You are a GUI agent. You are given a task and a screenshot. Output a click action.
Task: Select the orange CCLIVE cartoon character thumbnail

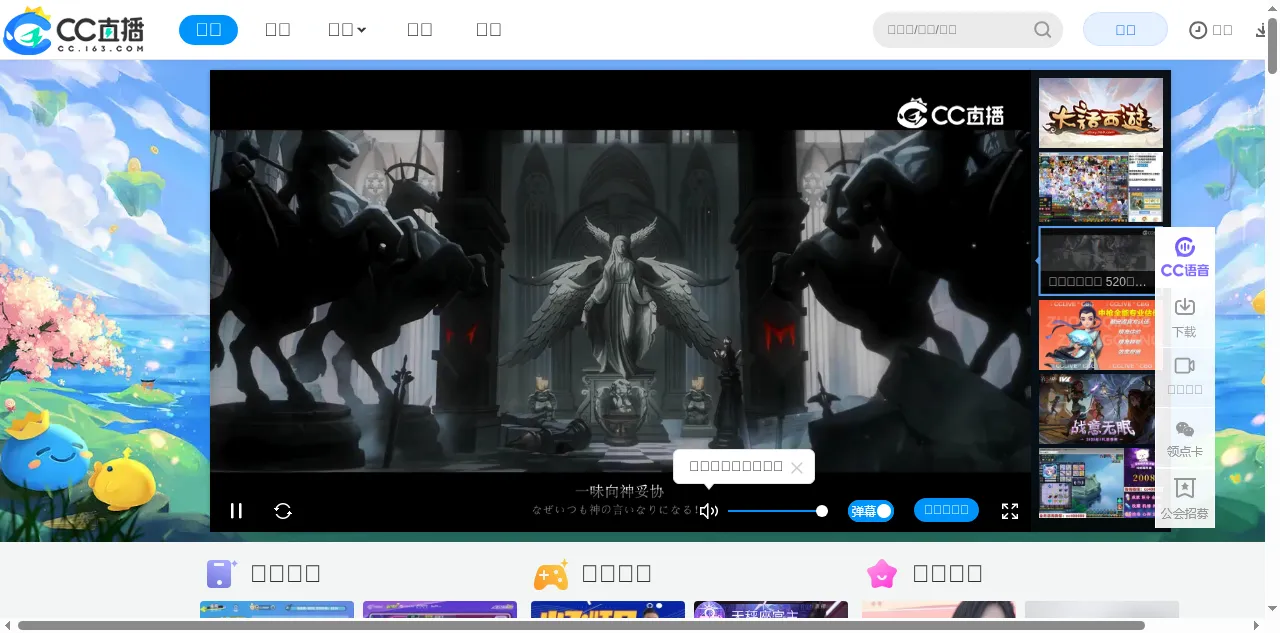1097,335
